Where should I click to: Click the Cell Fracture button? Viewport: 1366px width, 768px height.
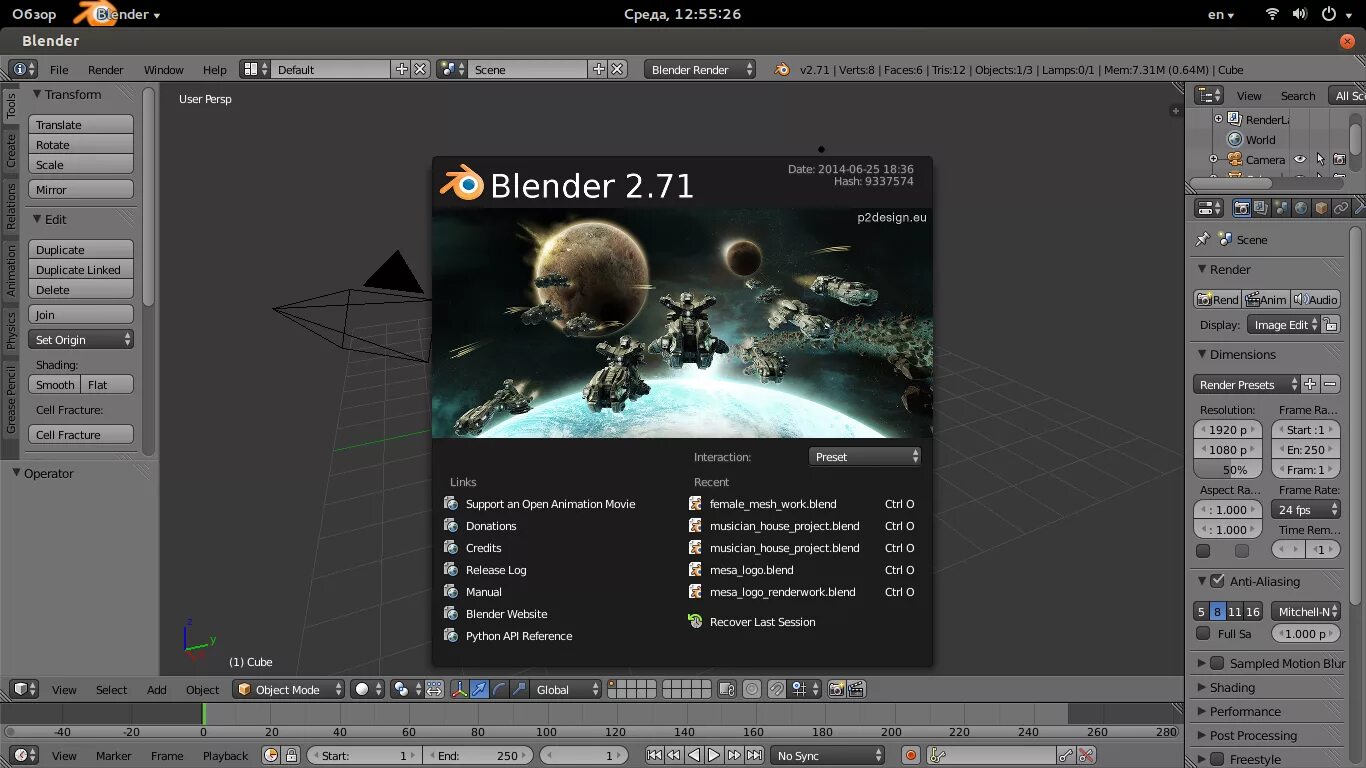pos(81,435)
